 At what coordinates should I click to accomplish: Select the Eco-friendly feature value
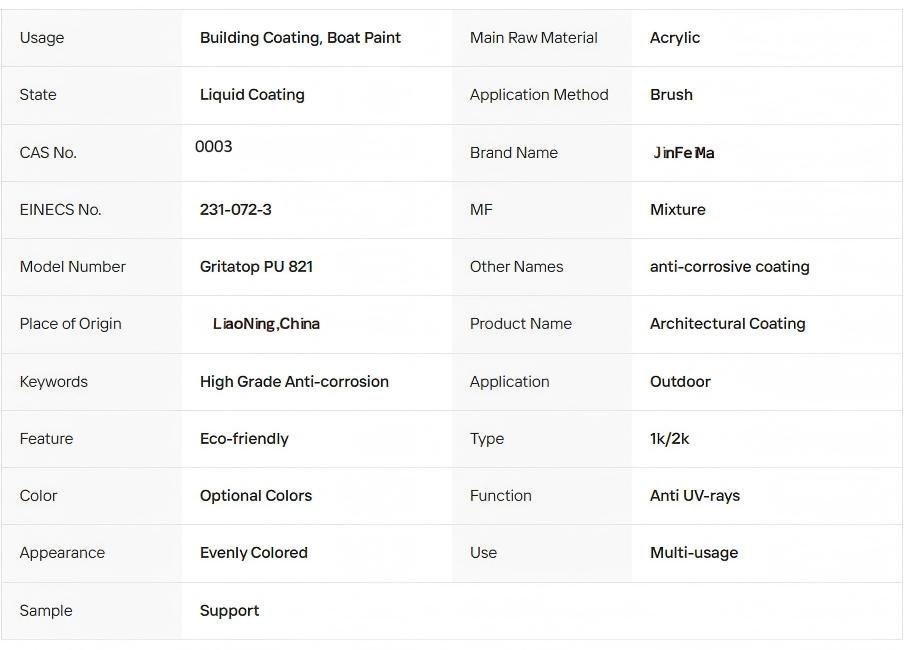(x=244, y=439)
